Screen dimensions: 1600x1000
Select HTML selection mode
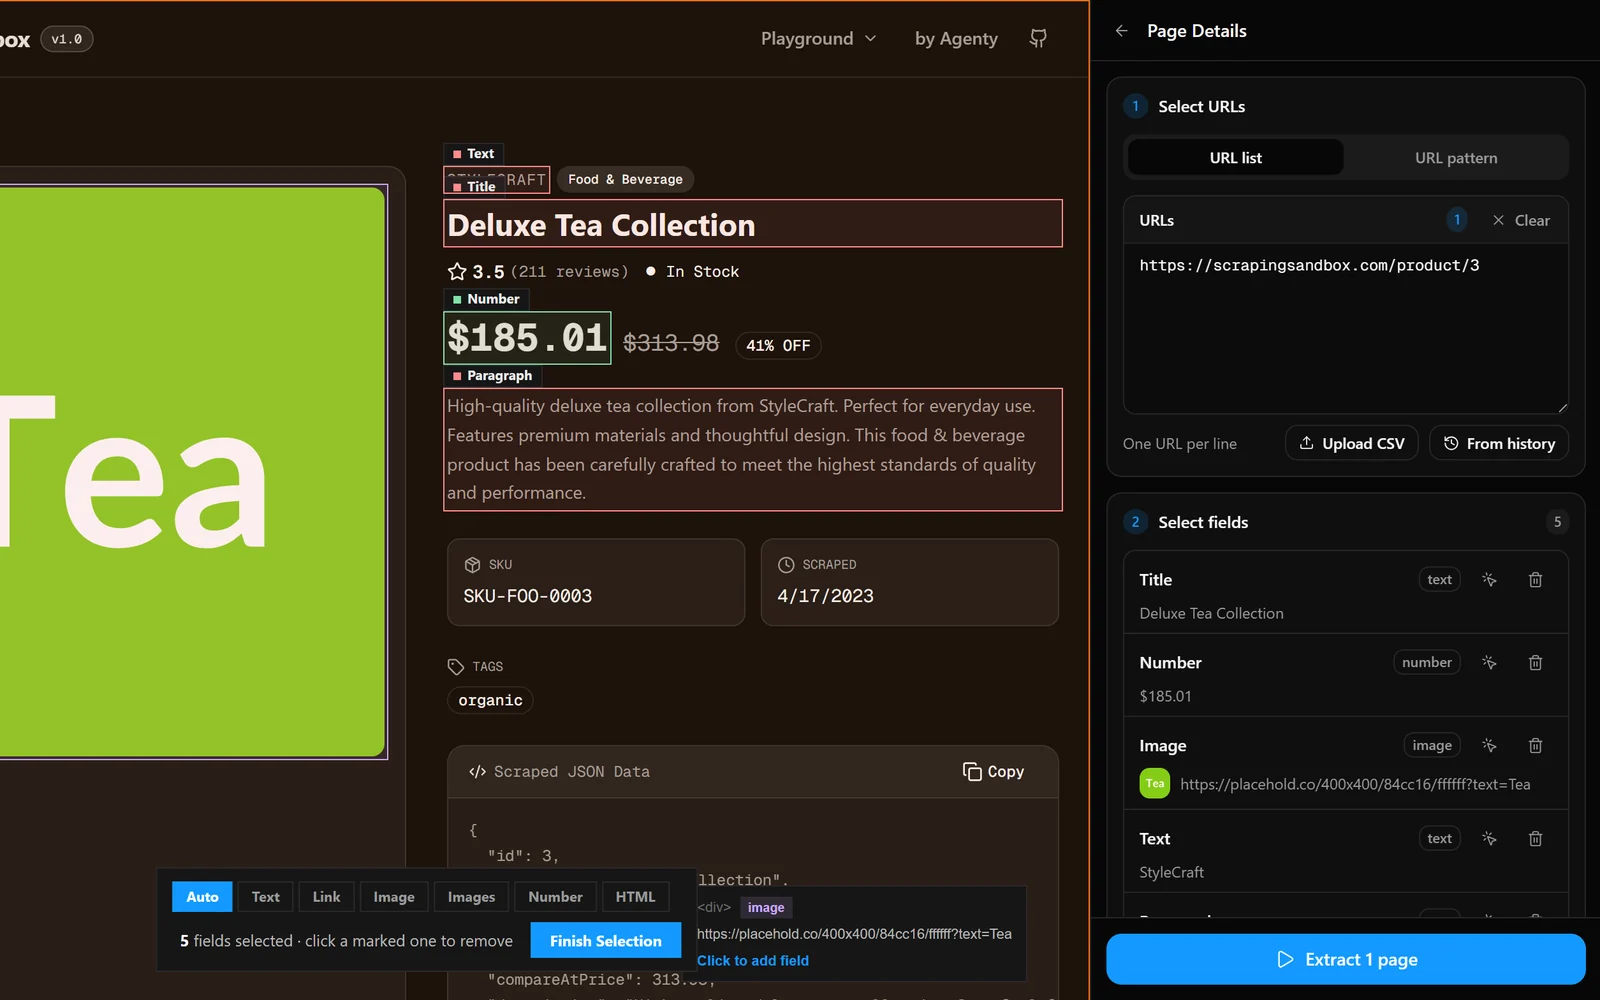point(635,897)
